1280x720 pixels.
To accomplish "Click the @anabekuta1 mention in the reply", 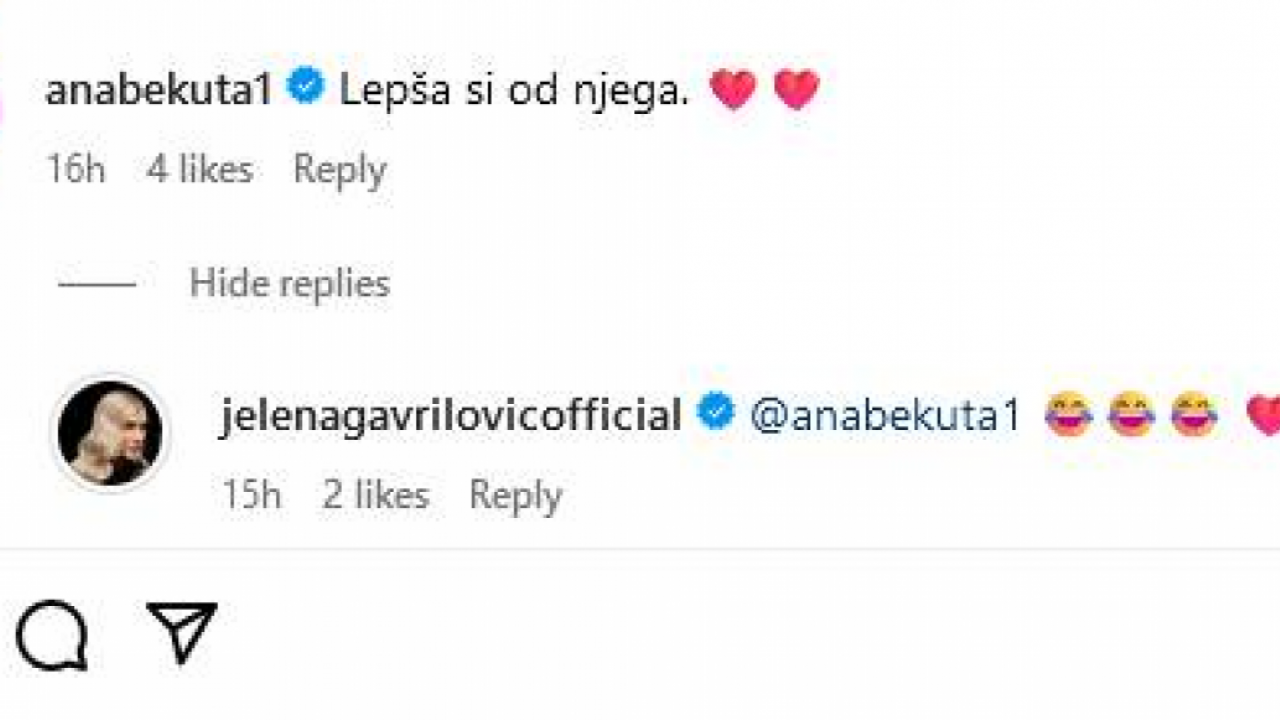I will coord(885,415).
